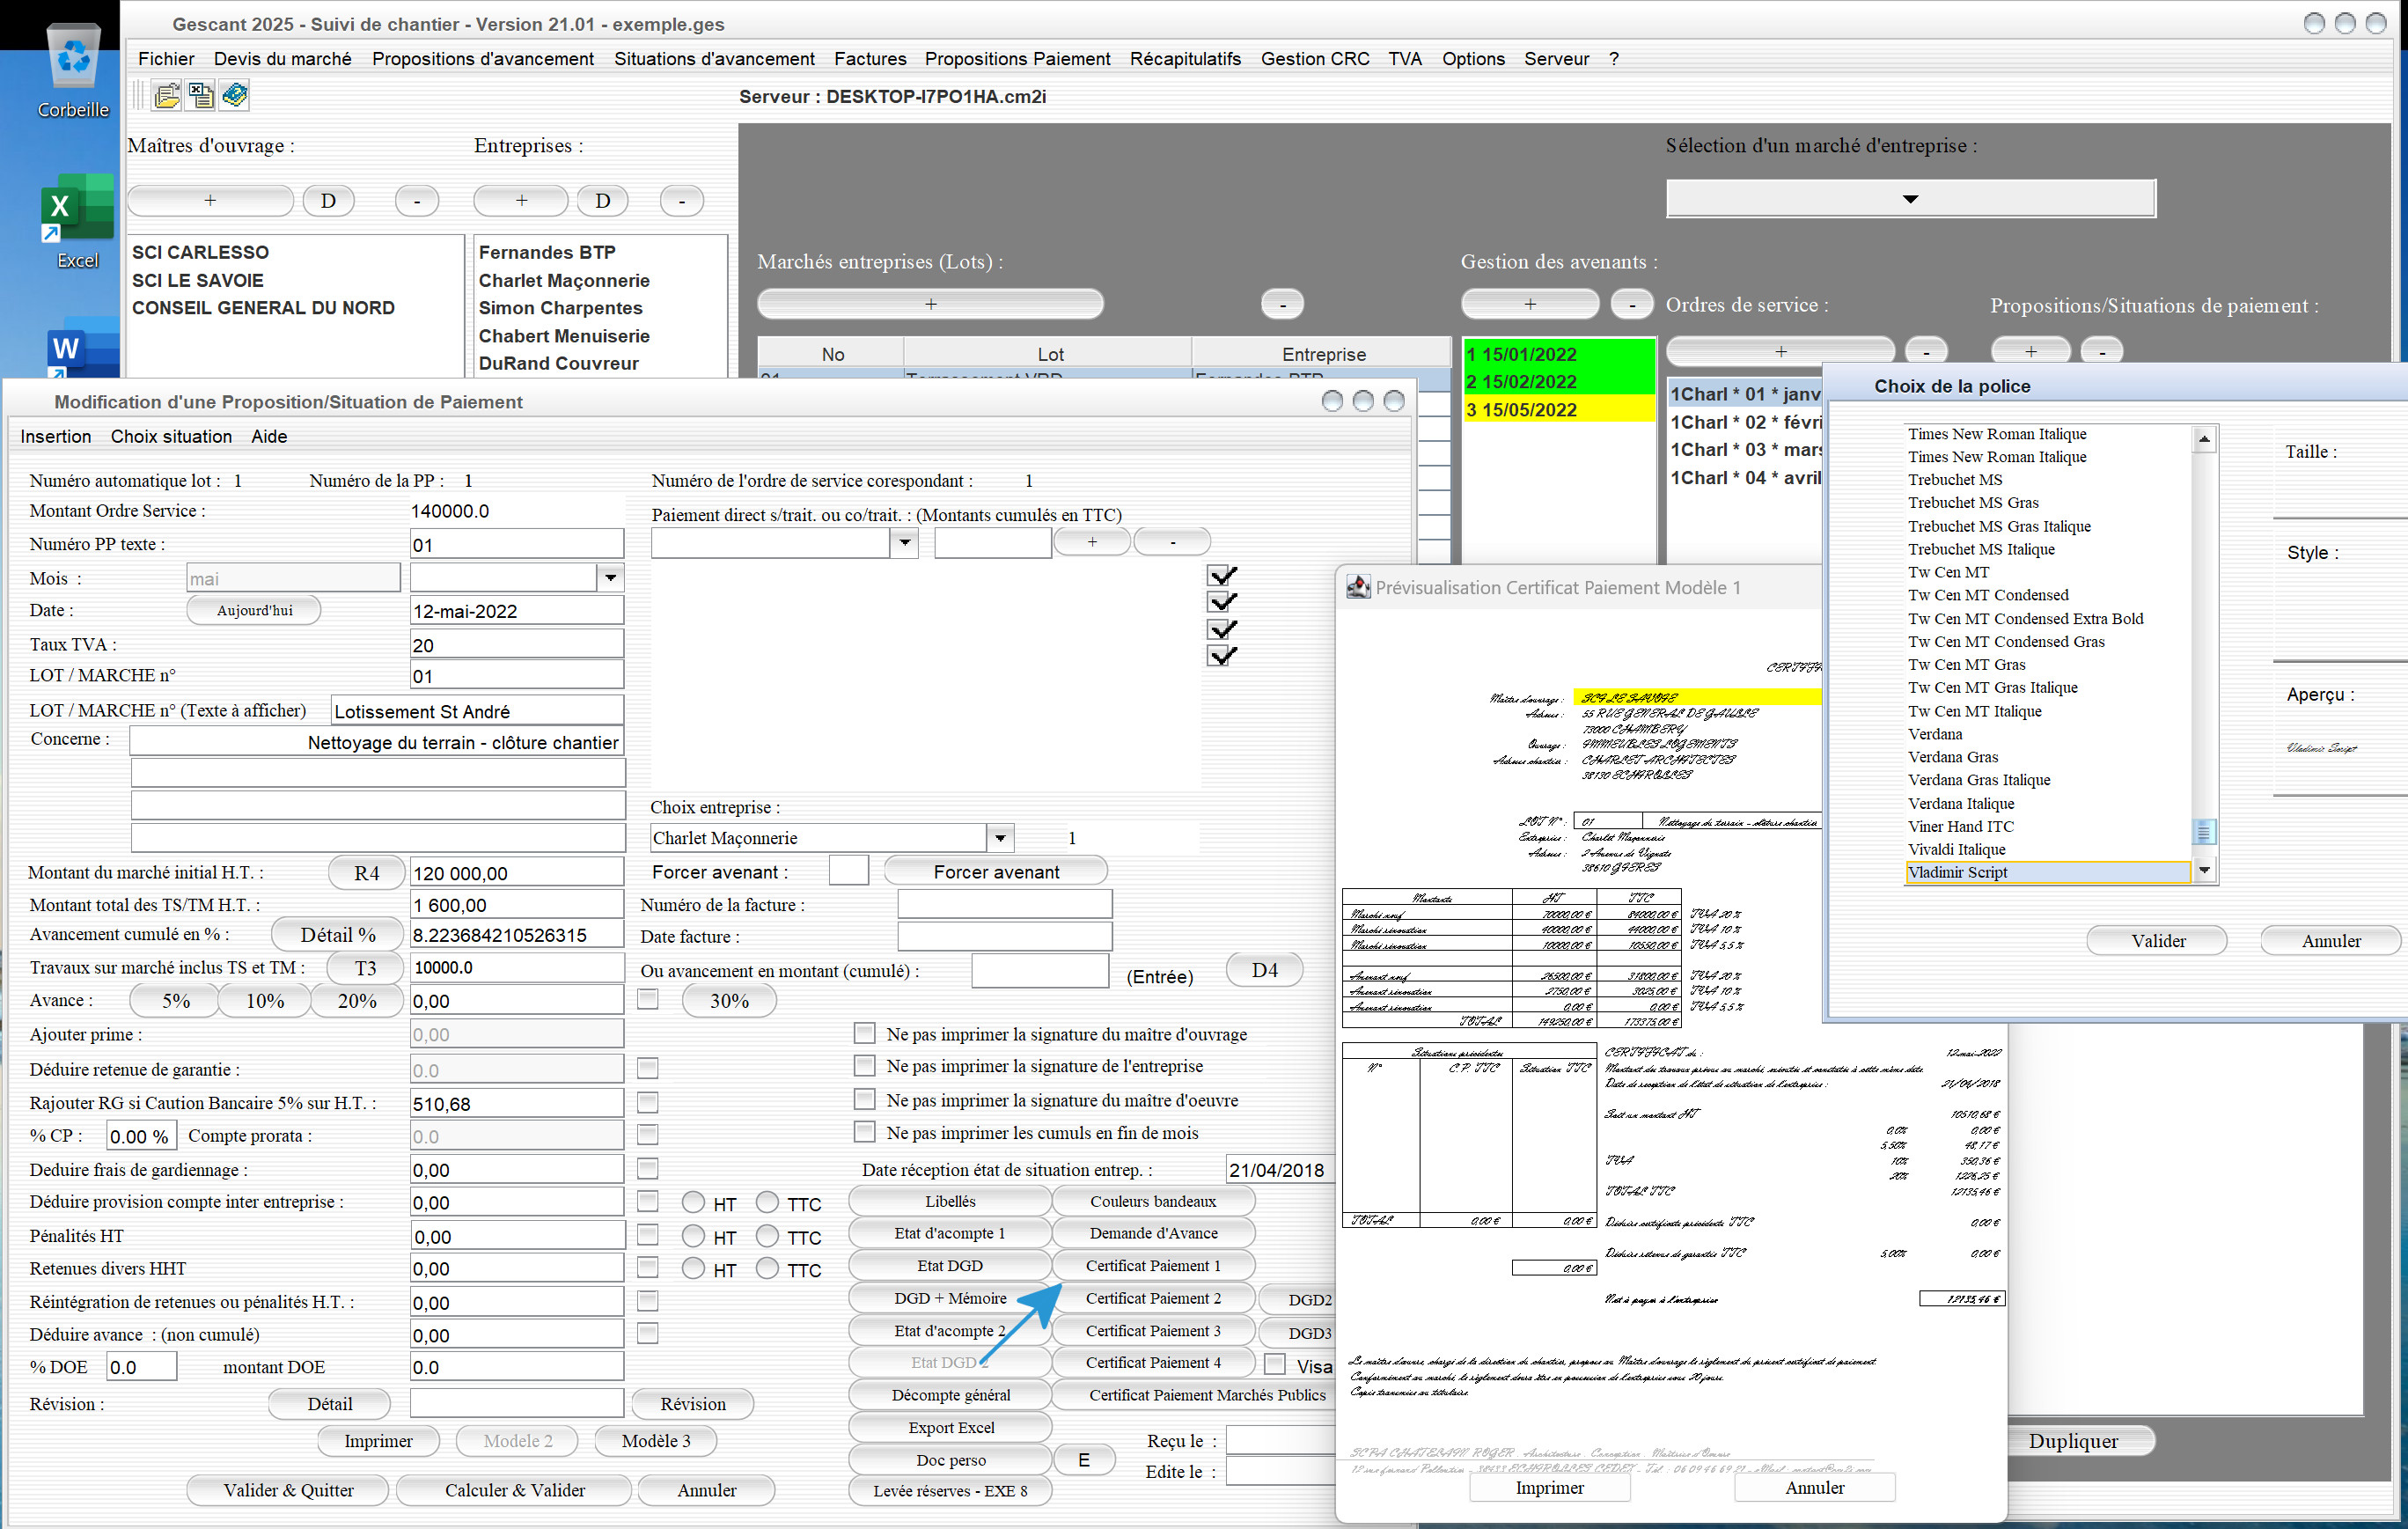The width and height of the screenshot is (2408, 1529).
Task: Select TTC radio for Retenues divers HHT row
Action: tap(767, 1269)
